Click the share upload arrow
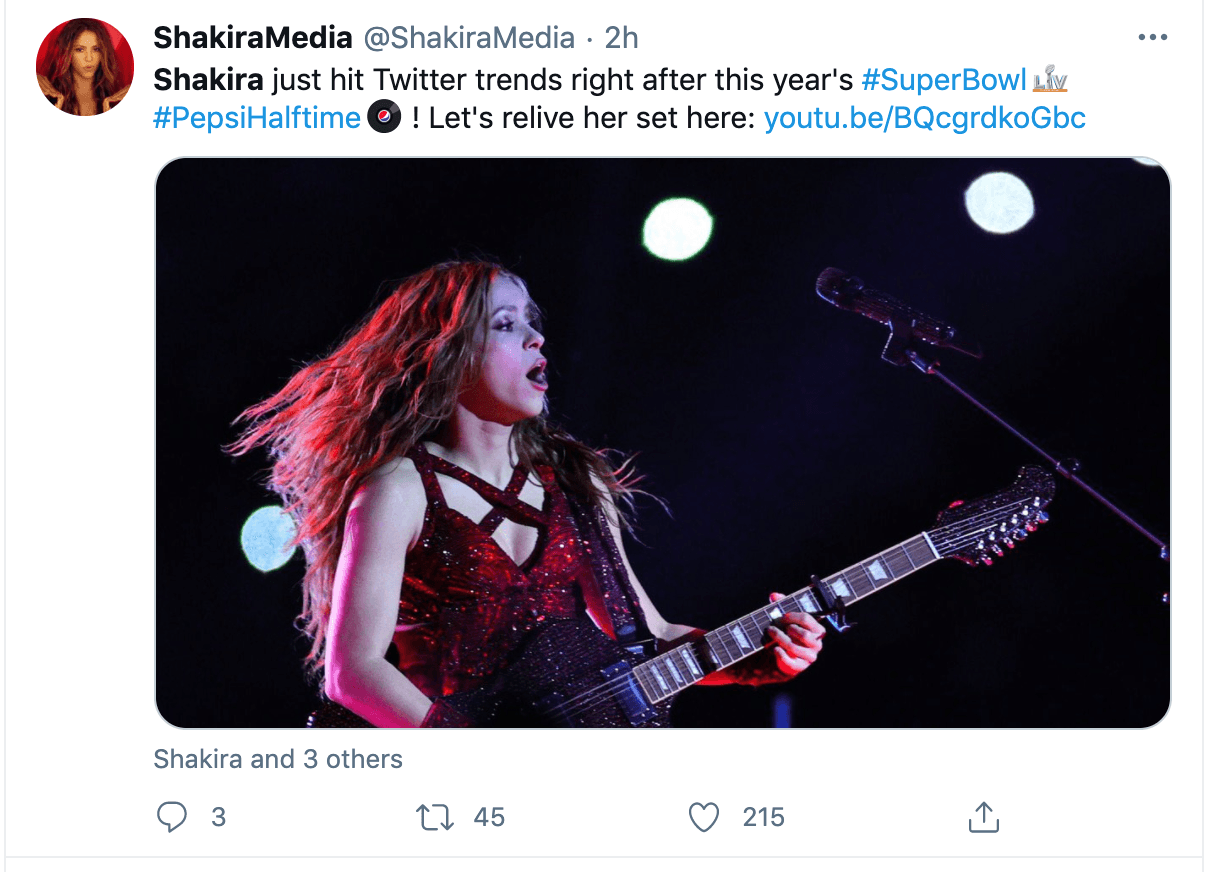Screen dimensions: 1210x872 click(984, 817)
